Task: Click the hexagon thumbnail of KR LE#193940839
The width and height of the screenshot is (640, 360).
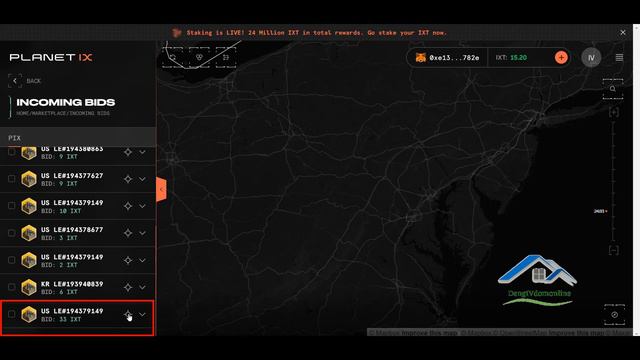Action: 29,287
